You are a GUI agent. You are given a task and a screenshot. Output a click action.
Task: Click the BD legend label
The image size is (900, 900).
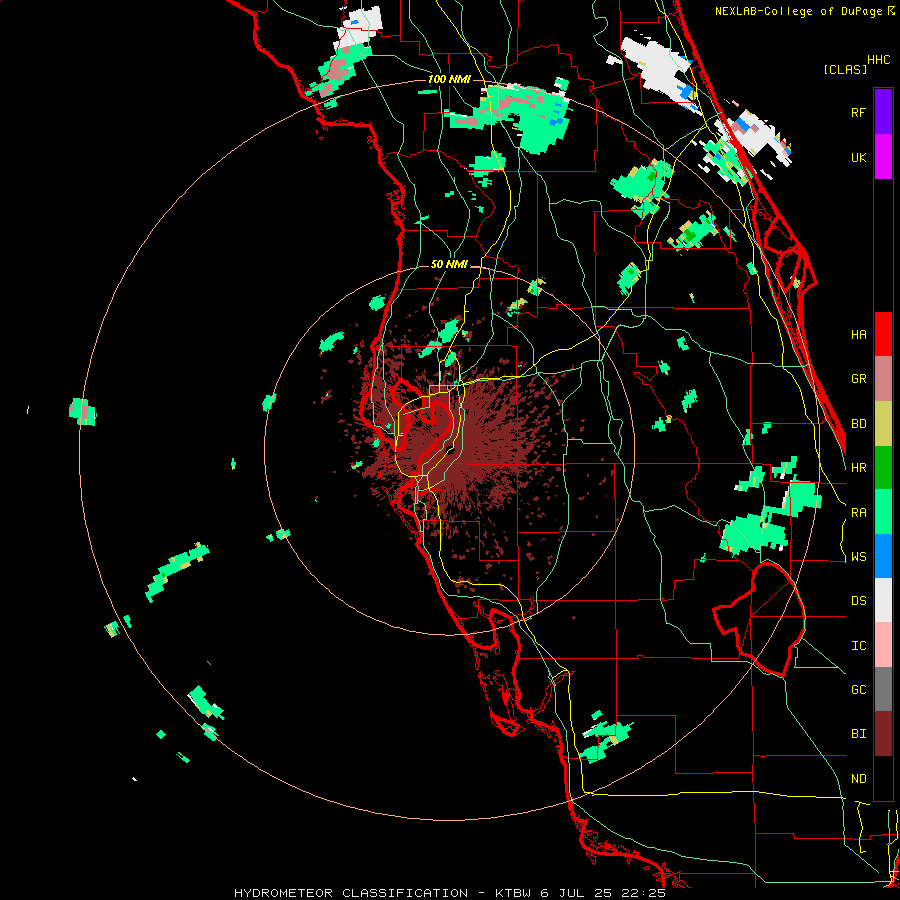(x=858, y=424)
